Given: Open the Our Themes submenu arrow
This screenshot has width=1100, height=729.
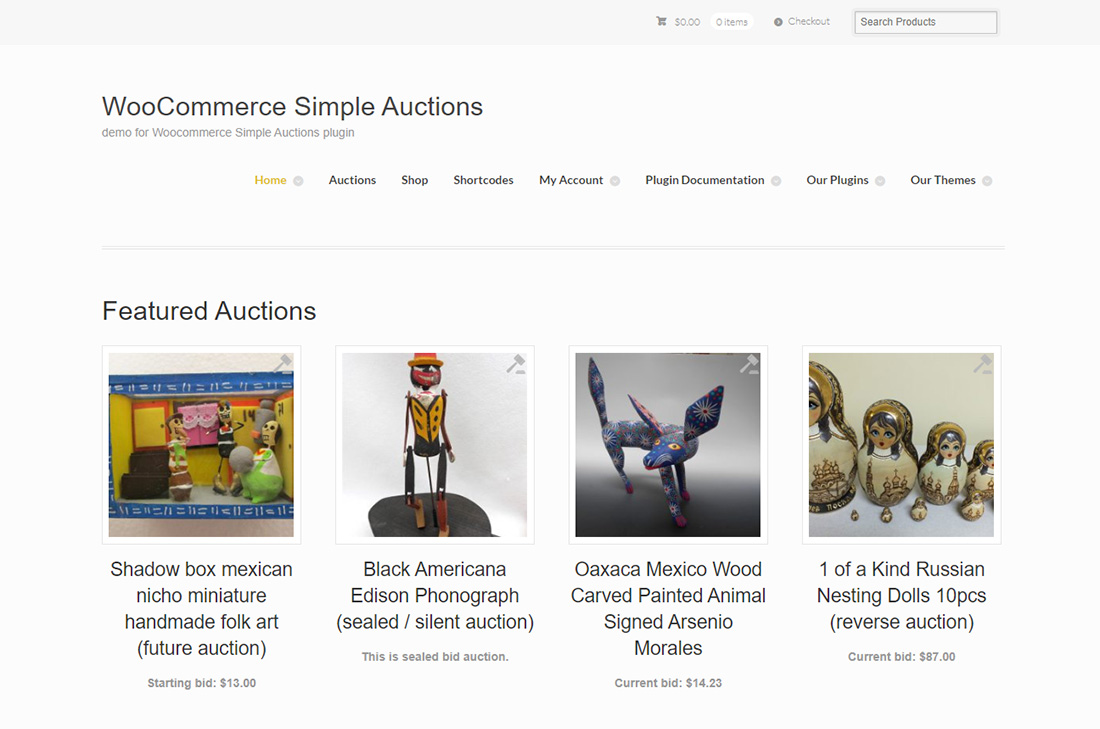Looking at the screenshot, I should pyautogui.click(x=987, y=181).
